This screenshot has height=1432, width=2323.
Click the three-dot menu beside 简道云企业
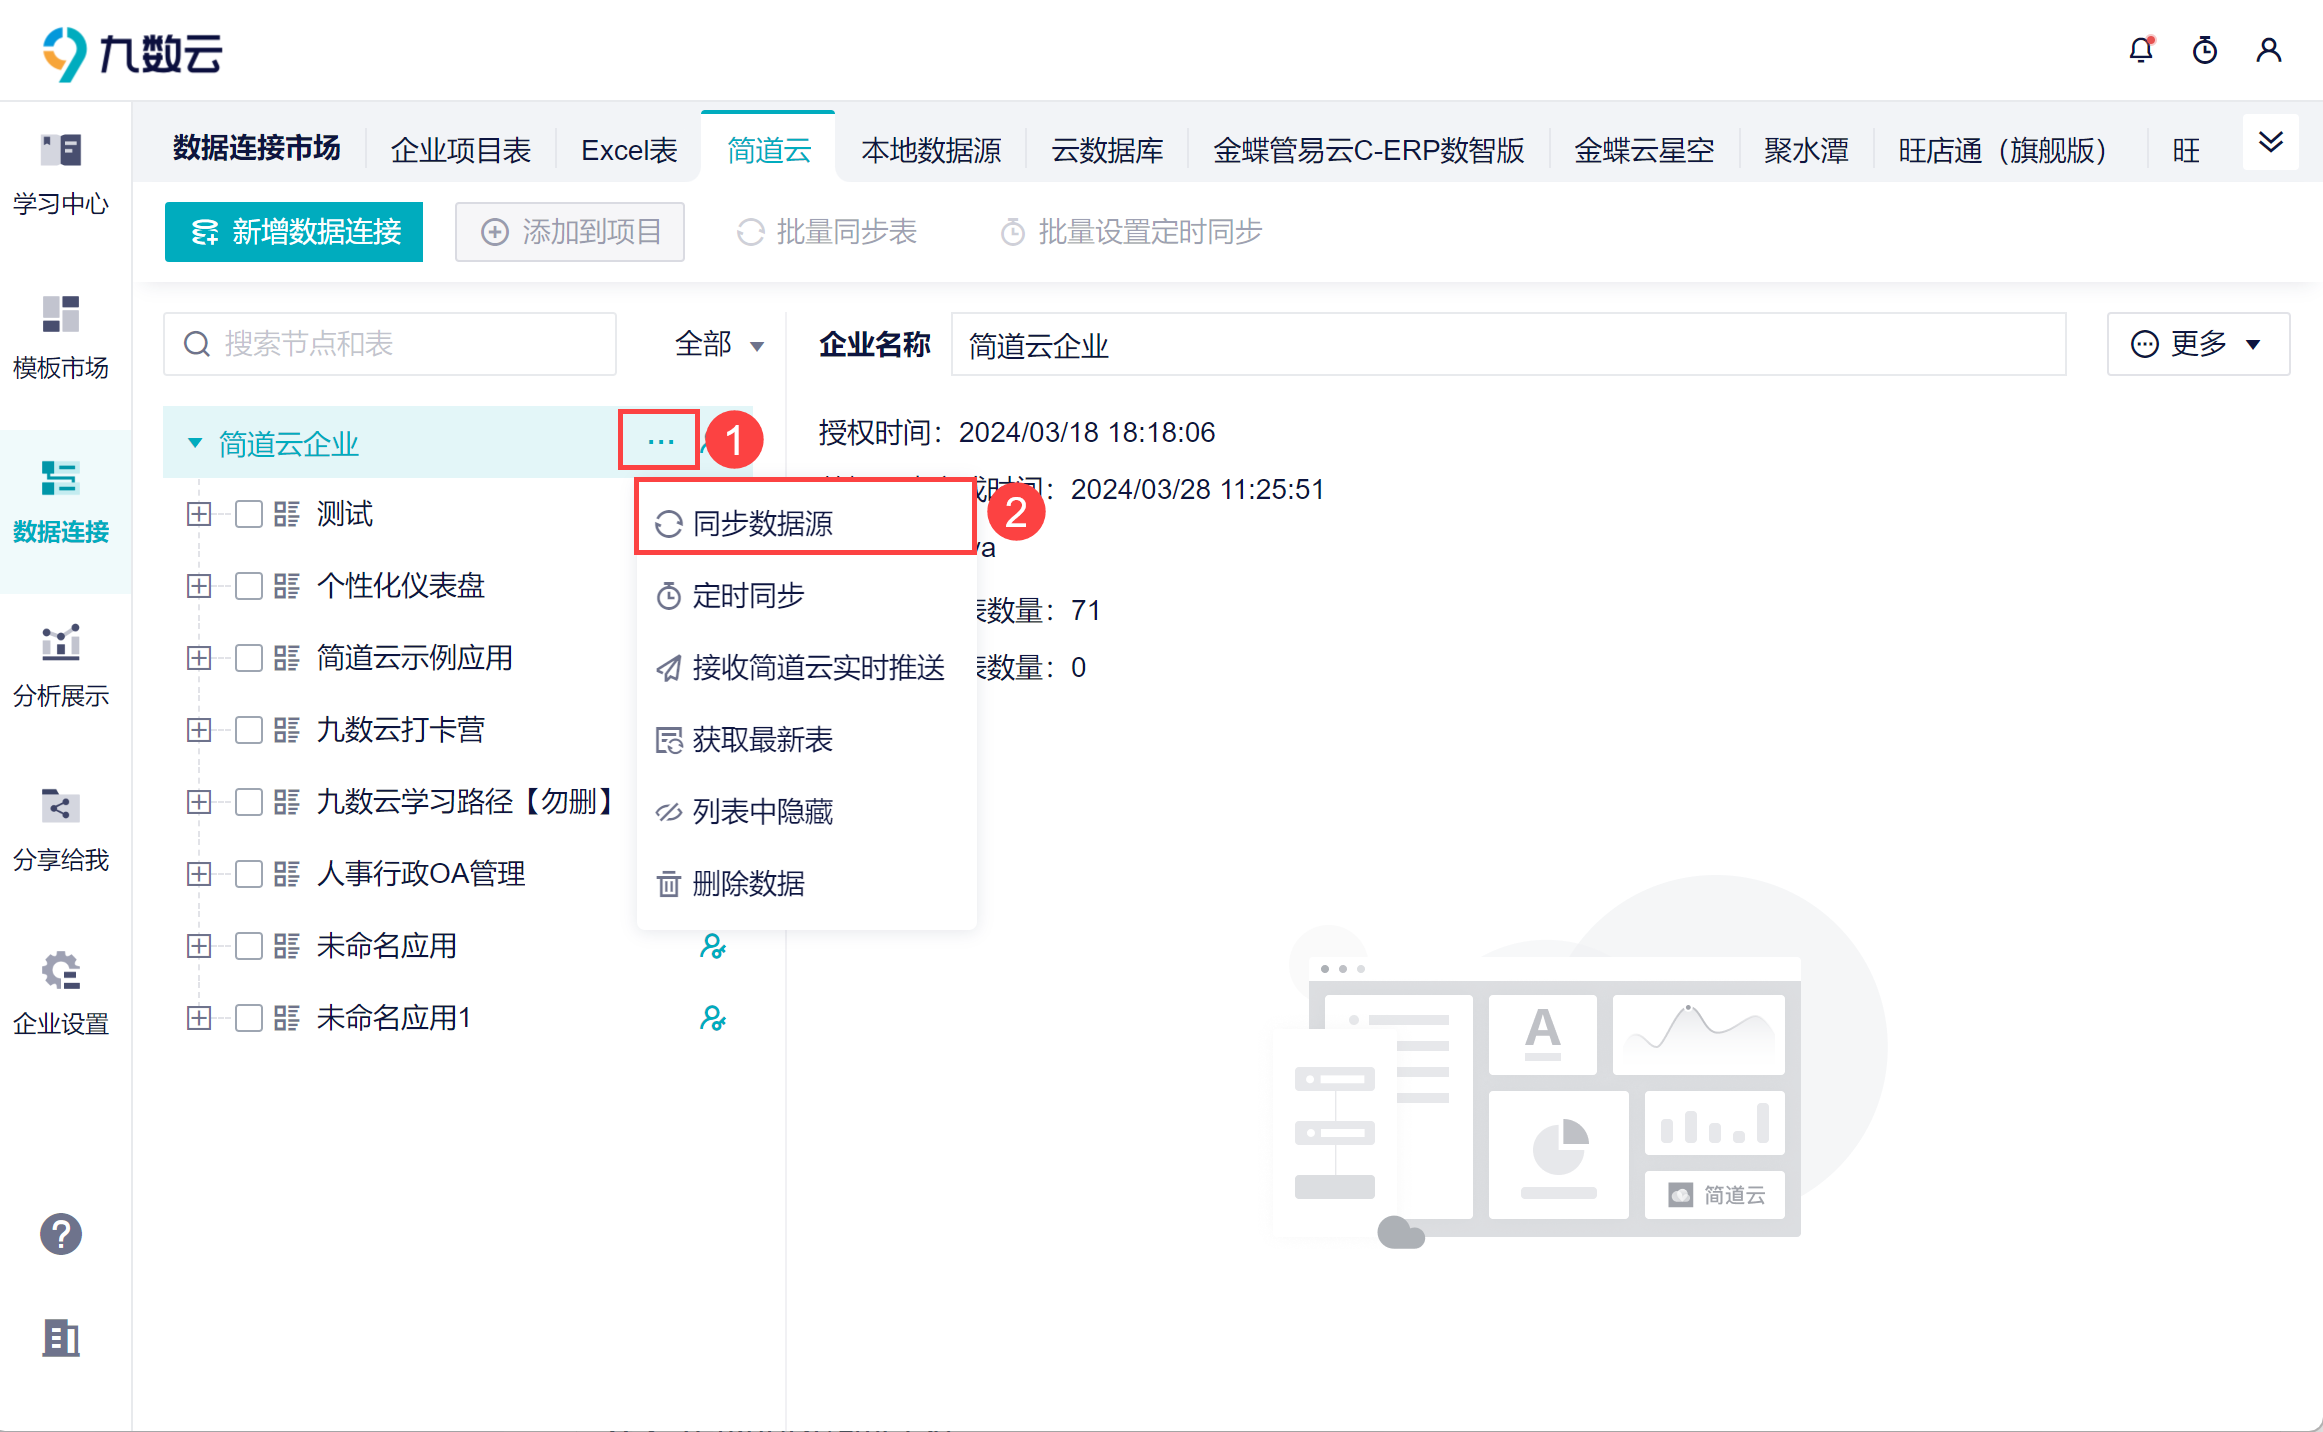click(x=660, y=441)
